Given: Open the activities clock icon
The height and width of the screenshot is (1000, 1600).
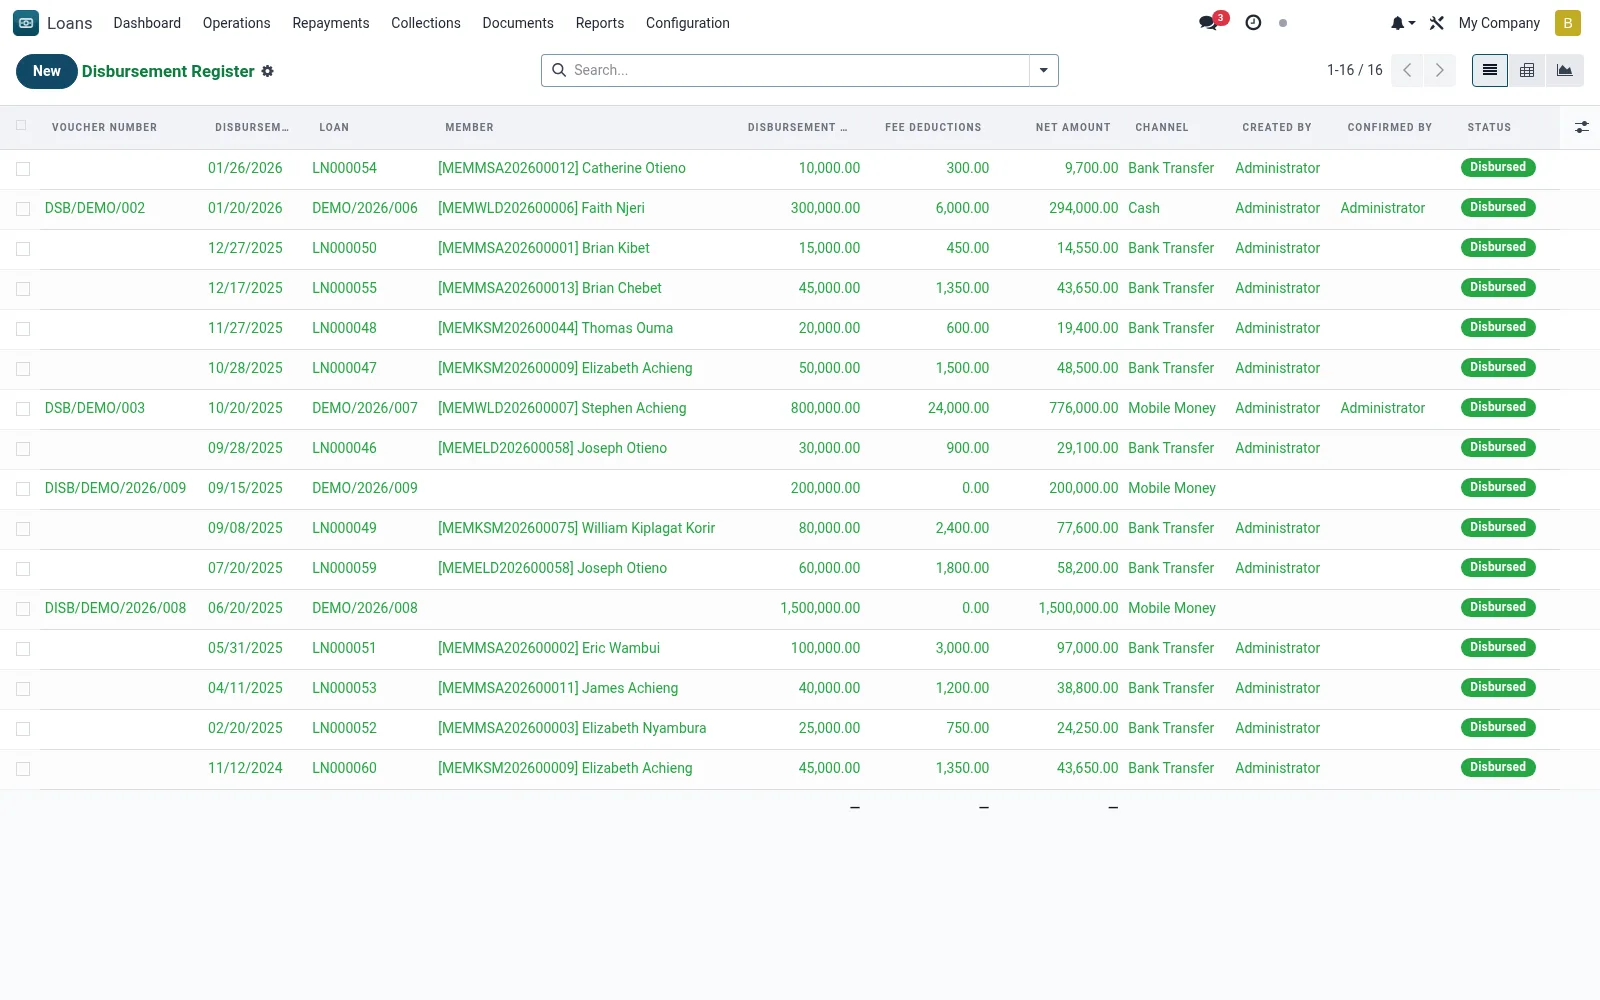Looking at the screenshot, I should (x=1253, y=23).
